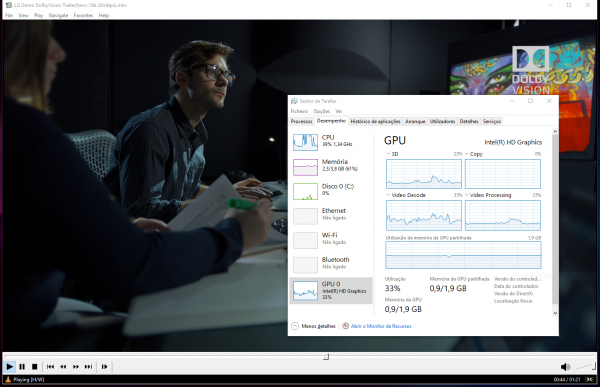Switch to the Detalhes tab
Viewport: 600px width, 387px height.
click(469, 121)
